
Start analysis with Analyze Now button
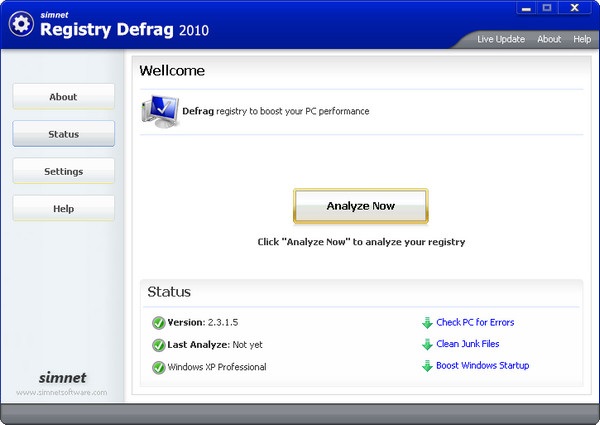point(360,206)
